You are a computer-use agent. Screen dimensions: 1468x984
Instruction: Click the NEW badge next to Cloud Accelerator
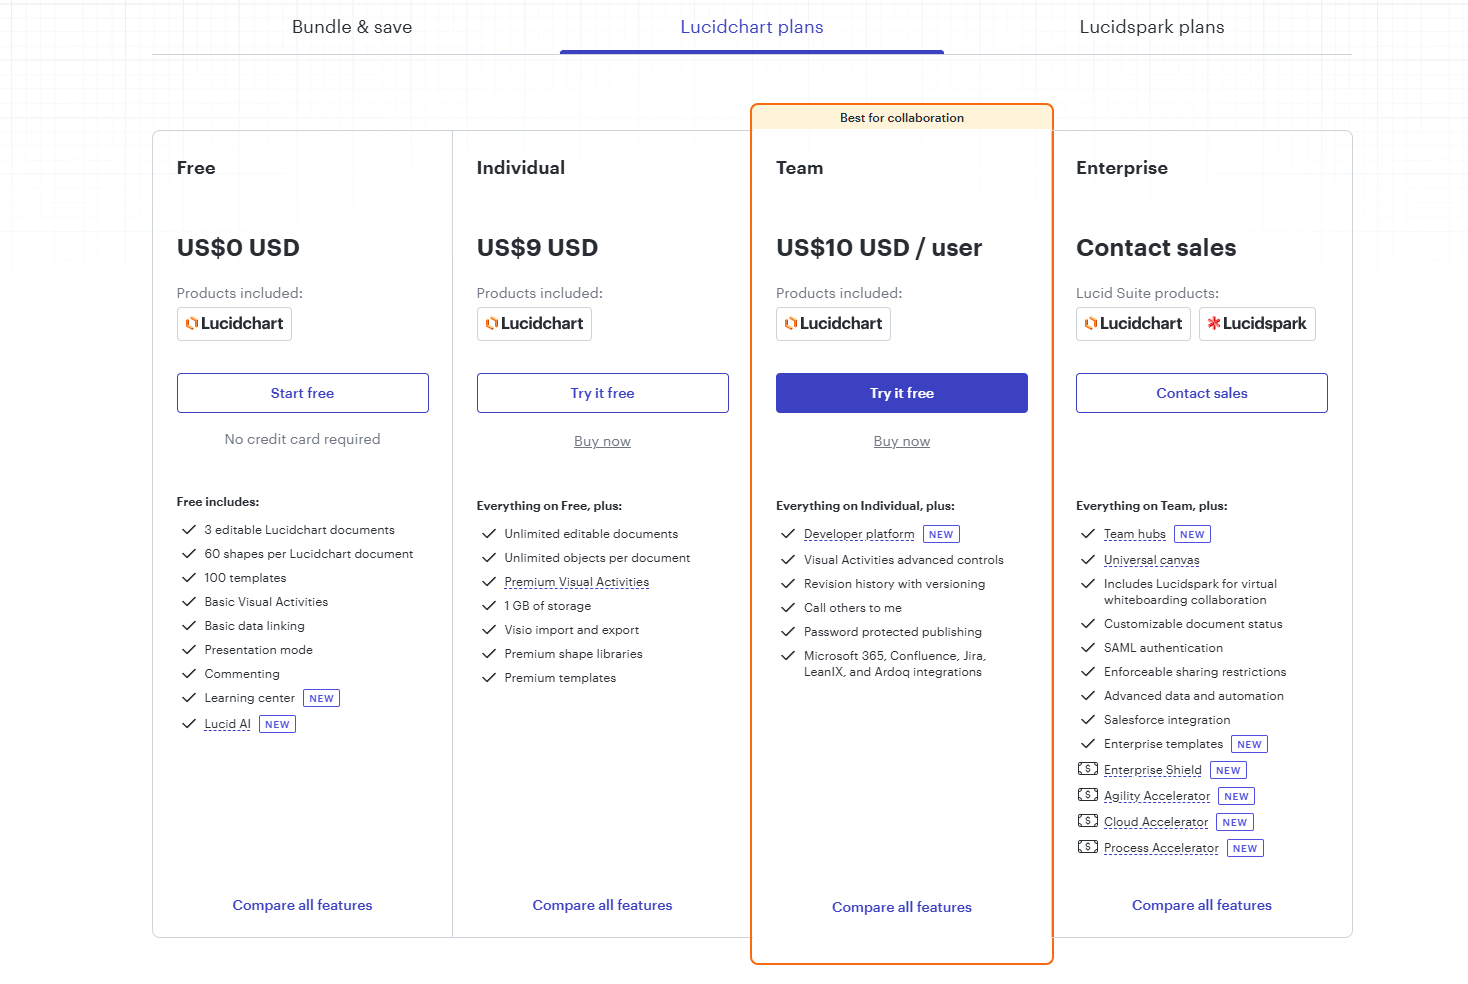(1235, 822)
